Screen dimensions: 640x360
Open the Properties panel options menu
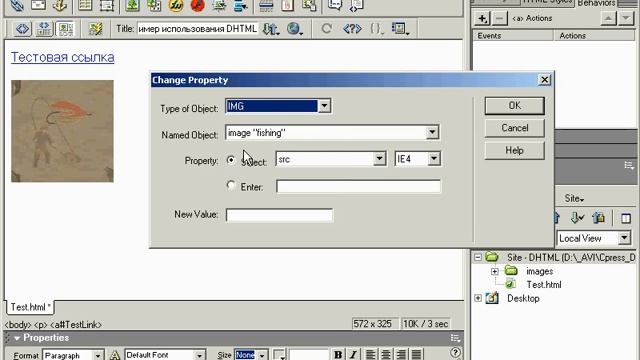[x=456, y=338]
